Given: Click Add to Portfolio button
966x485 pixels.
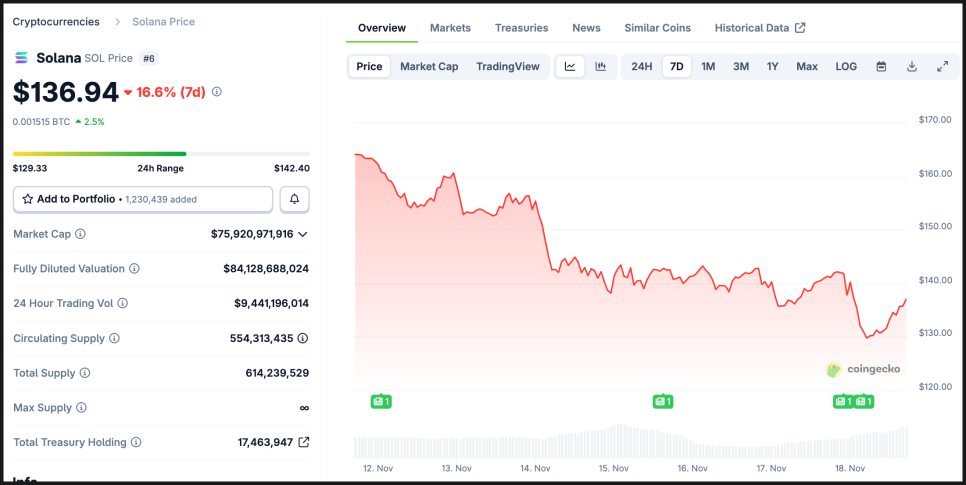Looking at the screenshot, I should 143,199.
